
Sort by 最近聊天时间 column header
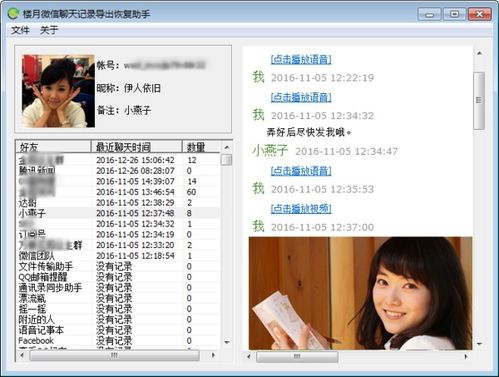tap(137, 147)
